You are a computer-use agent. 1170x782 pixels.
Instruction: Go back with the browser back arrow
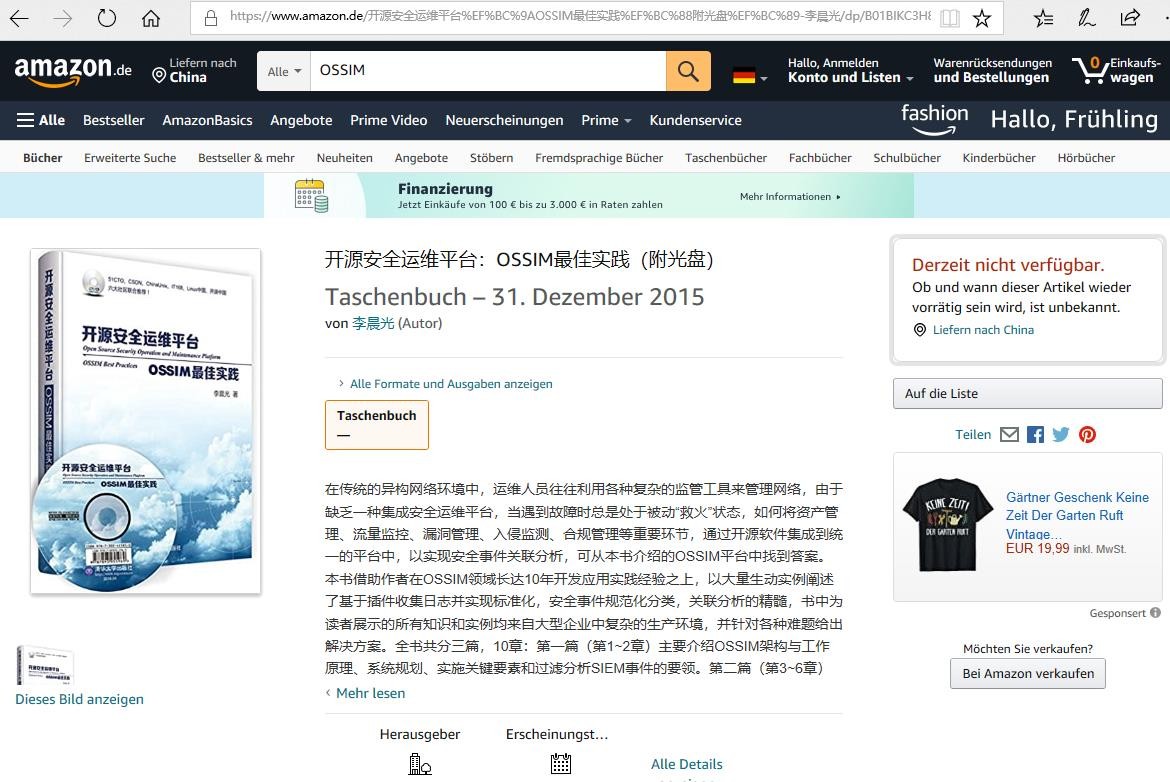(19, 18)
